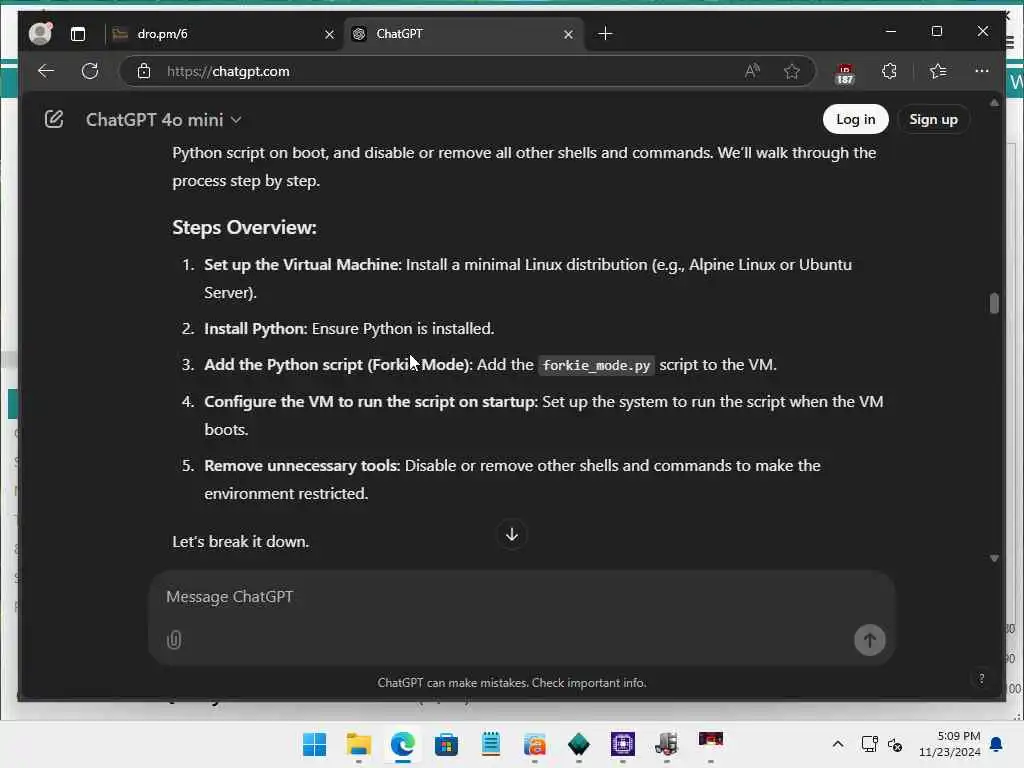The width and height of the screenshot is (1024, 768).
Task: Jump to bottom of conversation arrow
Action: 512,534
